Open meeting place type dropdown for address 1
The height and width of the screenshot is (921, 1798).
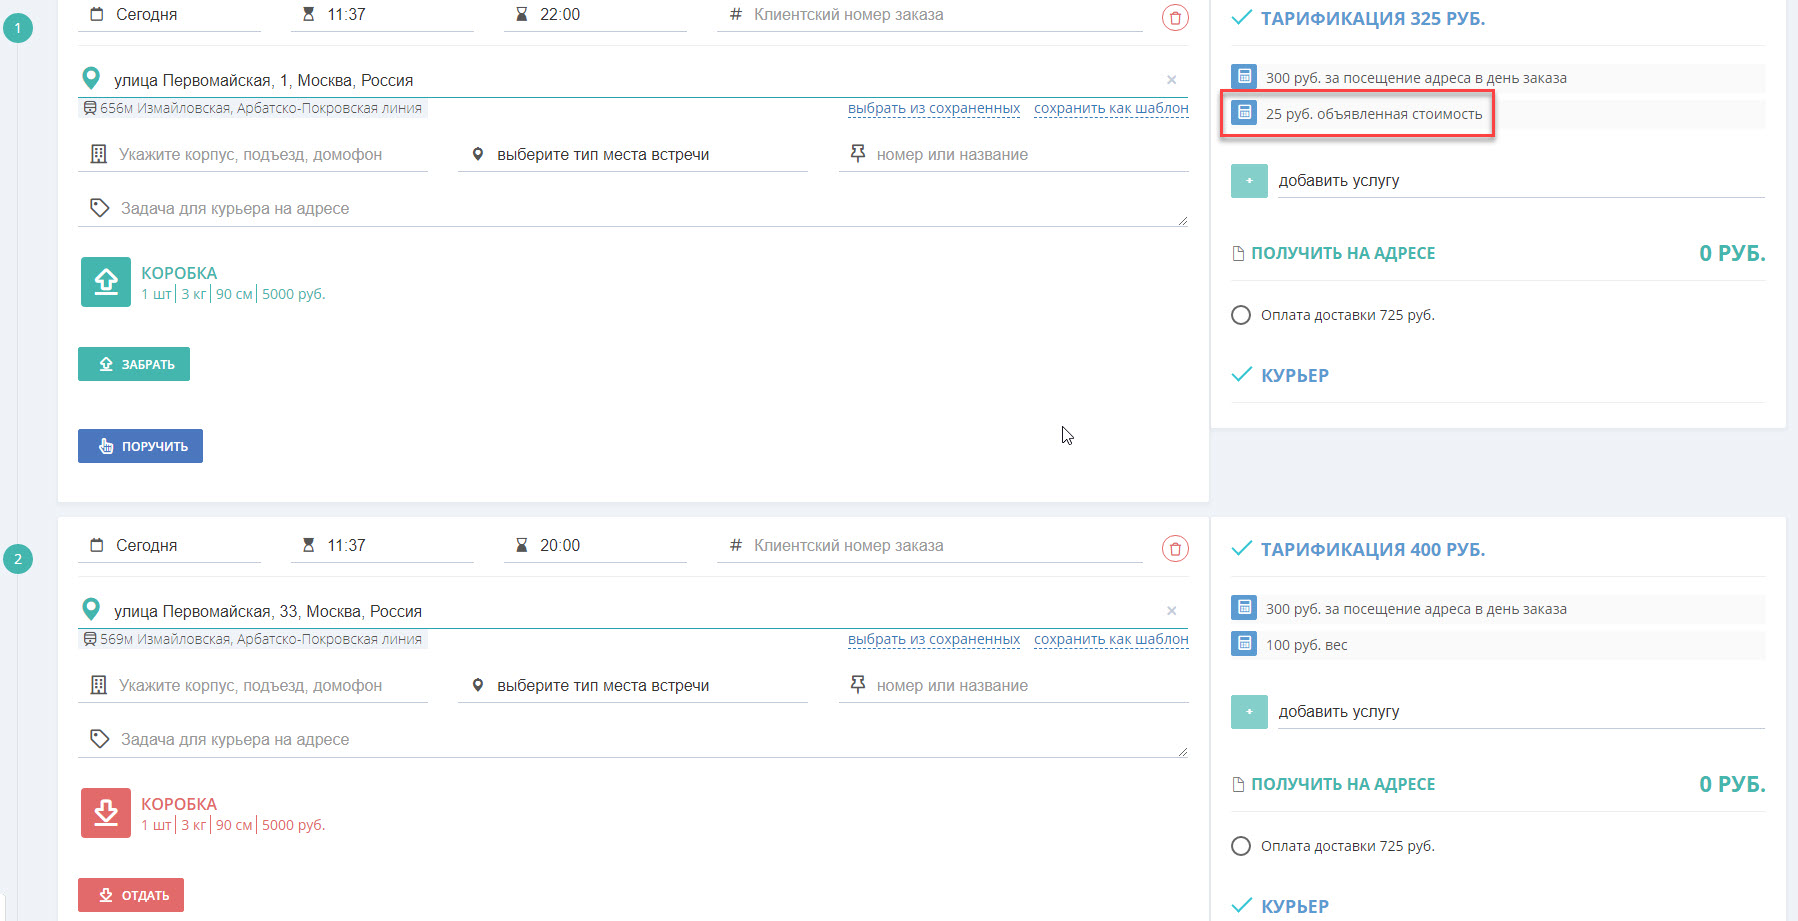pyautogui.click(x=633, y=155)
